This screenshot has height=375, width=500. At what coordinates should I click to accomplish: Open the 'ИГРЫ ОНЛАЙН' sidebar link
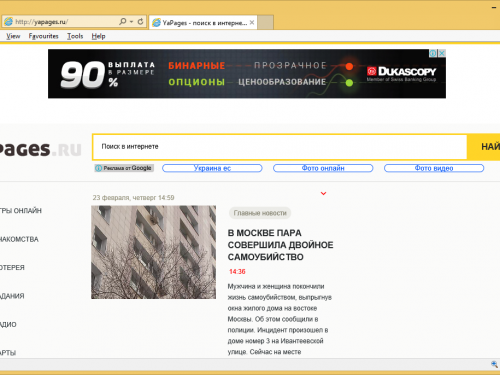click(21, 211)
